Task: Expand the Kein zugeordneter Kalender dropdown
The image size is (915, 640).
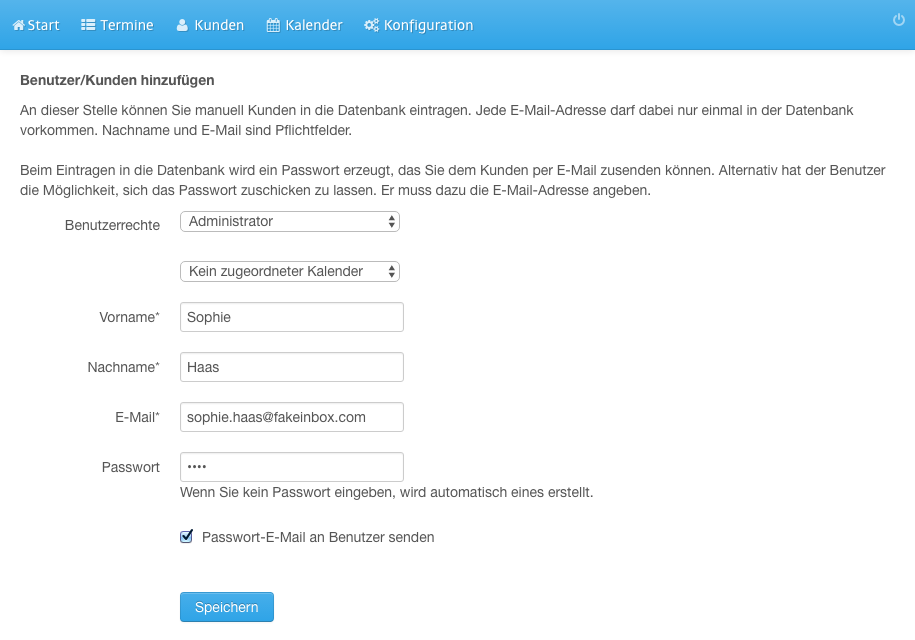Action: pyautogui.click(x=290, y=271)
